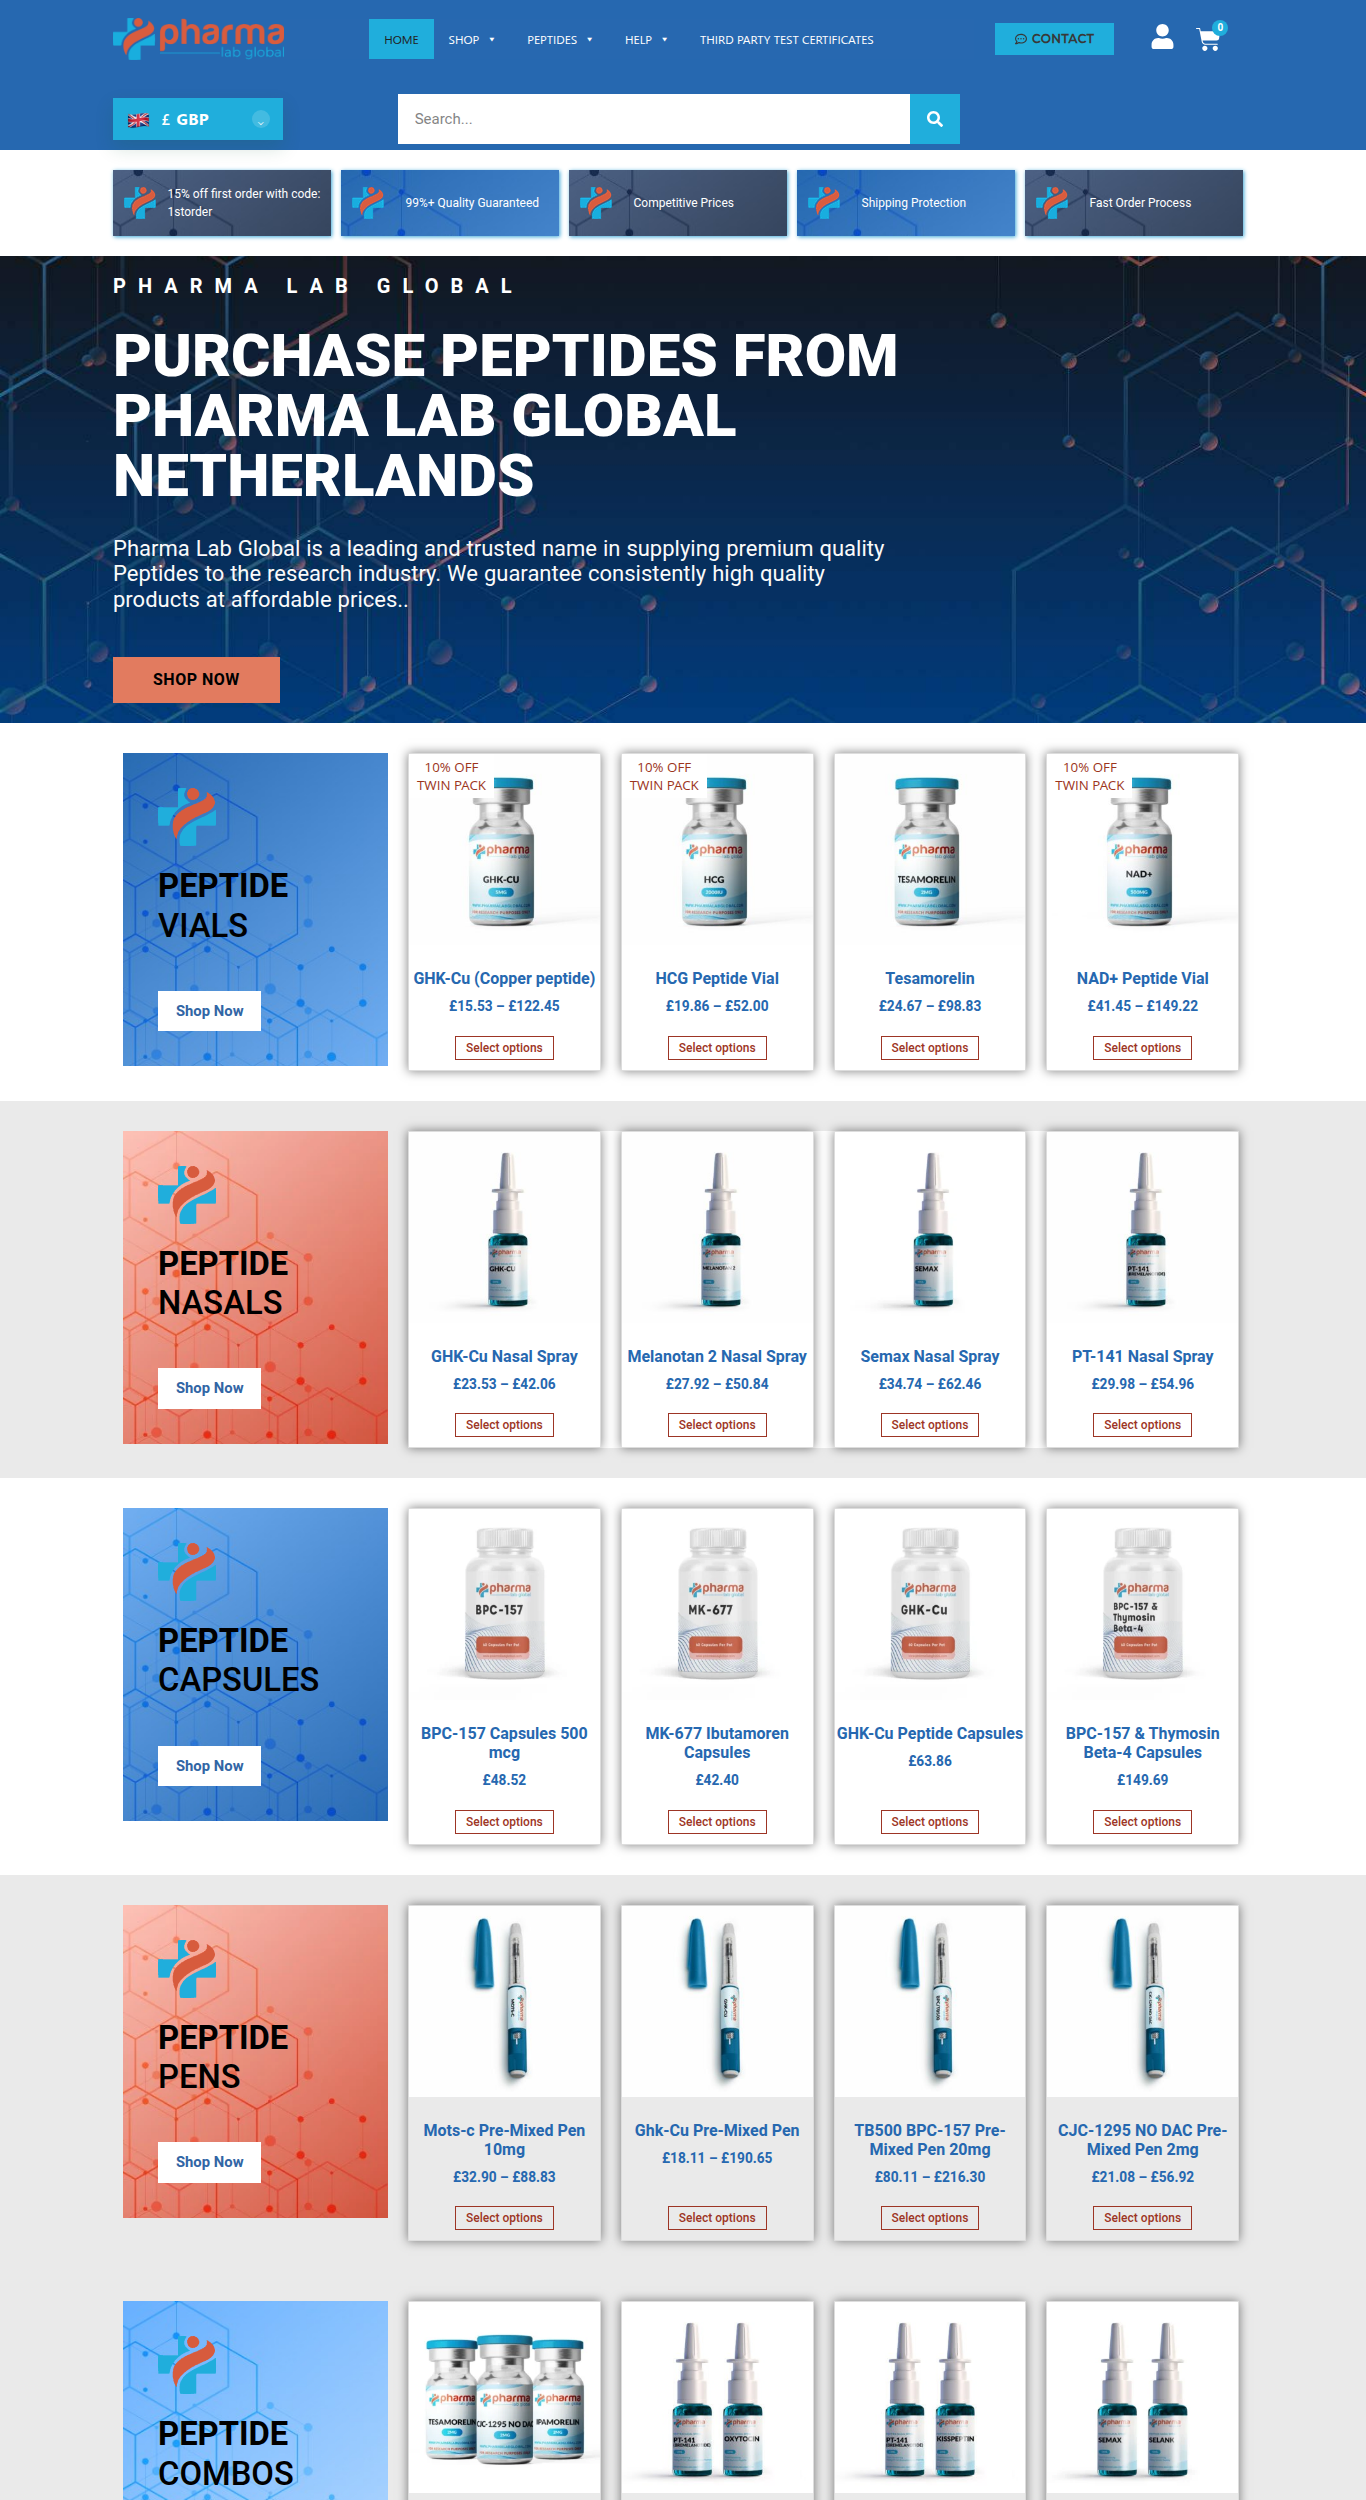Open the GBP currency selector

click(x=198, y=119)
